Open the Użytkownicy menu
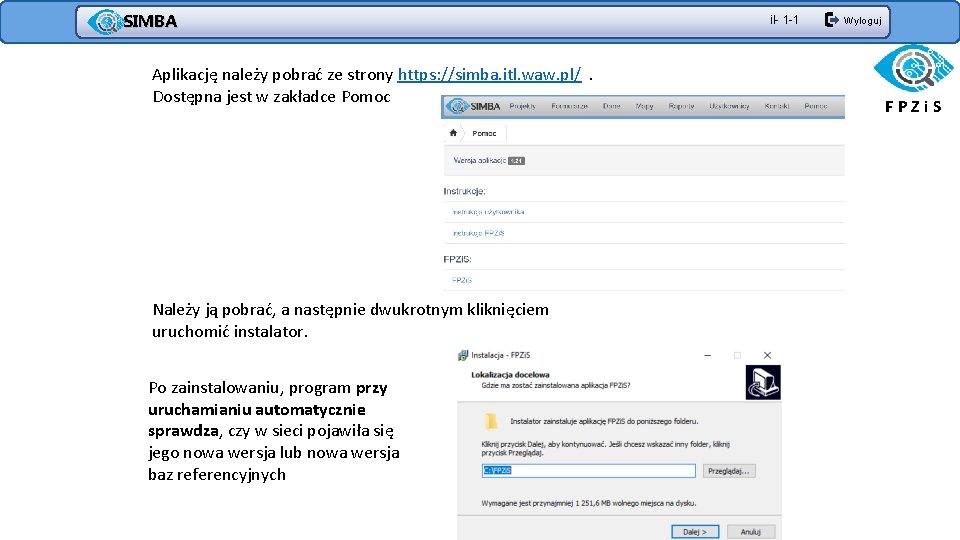The width and height of the screenshot is (960, 540). (729, 106)
